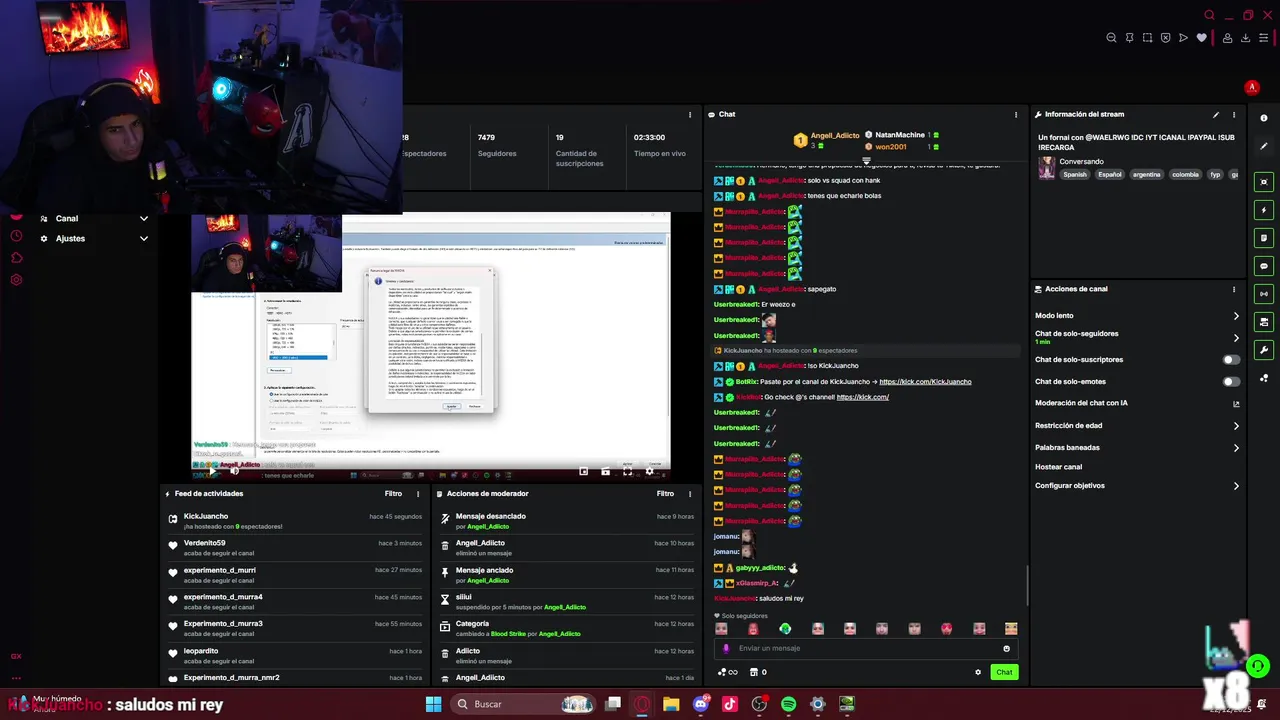This screenshot has height=720, width=1280.
Task: Open Modo lento options arrow
Action: pos(1236,316)
